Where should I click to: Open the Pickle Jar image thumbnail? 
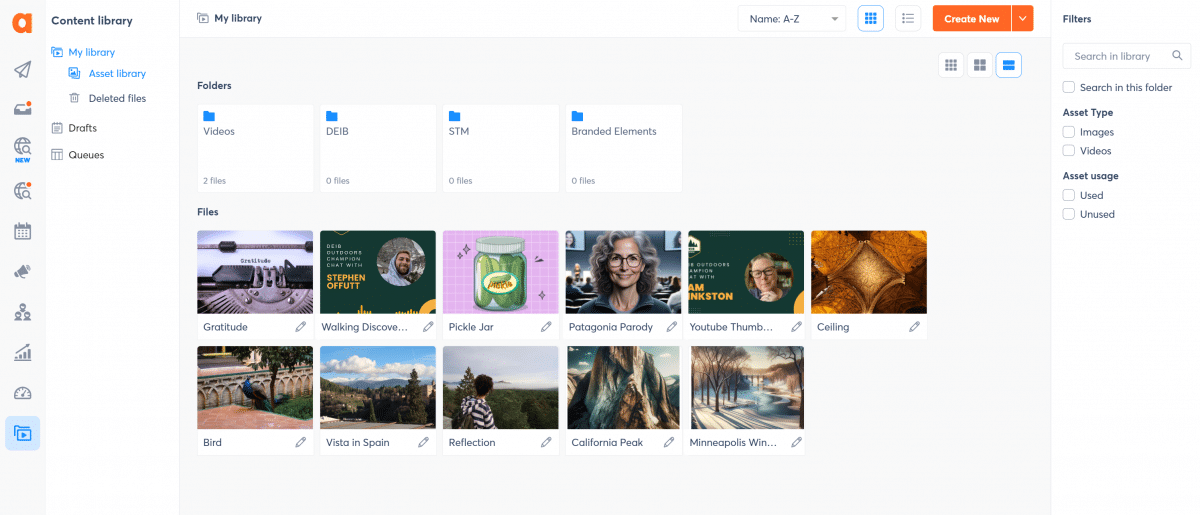501,272
